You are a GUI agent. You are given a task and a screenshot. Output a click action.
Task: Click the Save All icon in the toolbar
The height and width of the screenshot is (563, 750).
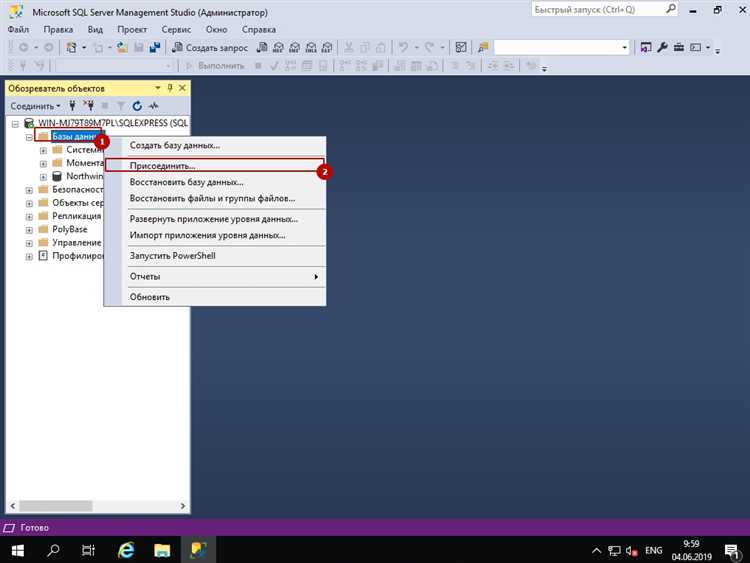pyautogui.click(x=155, y=47)
